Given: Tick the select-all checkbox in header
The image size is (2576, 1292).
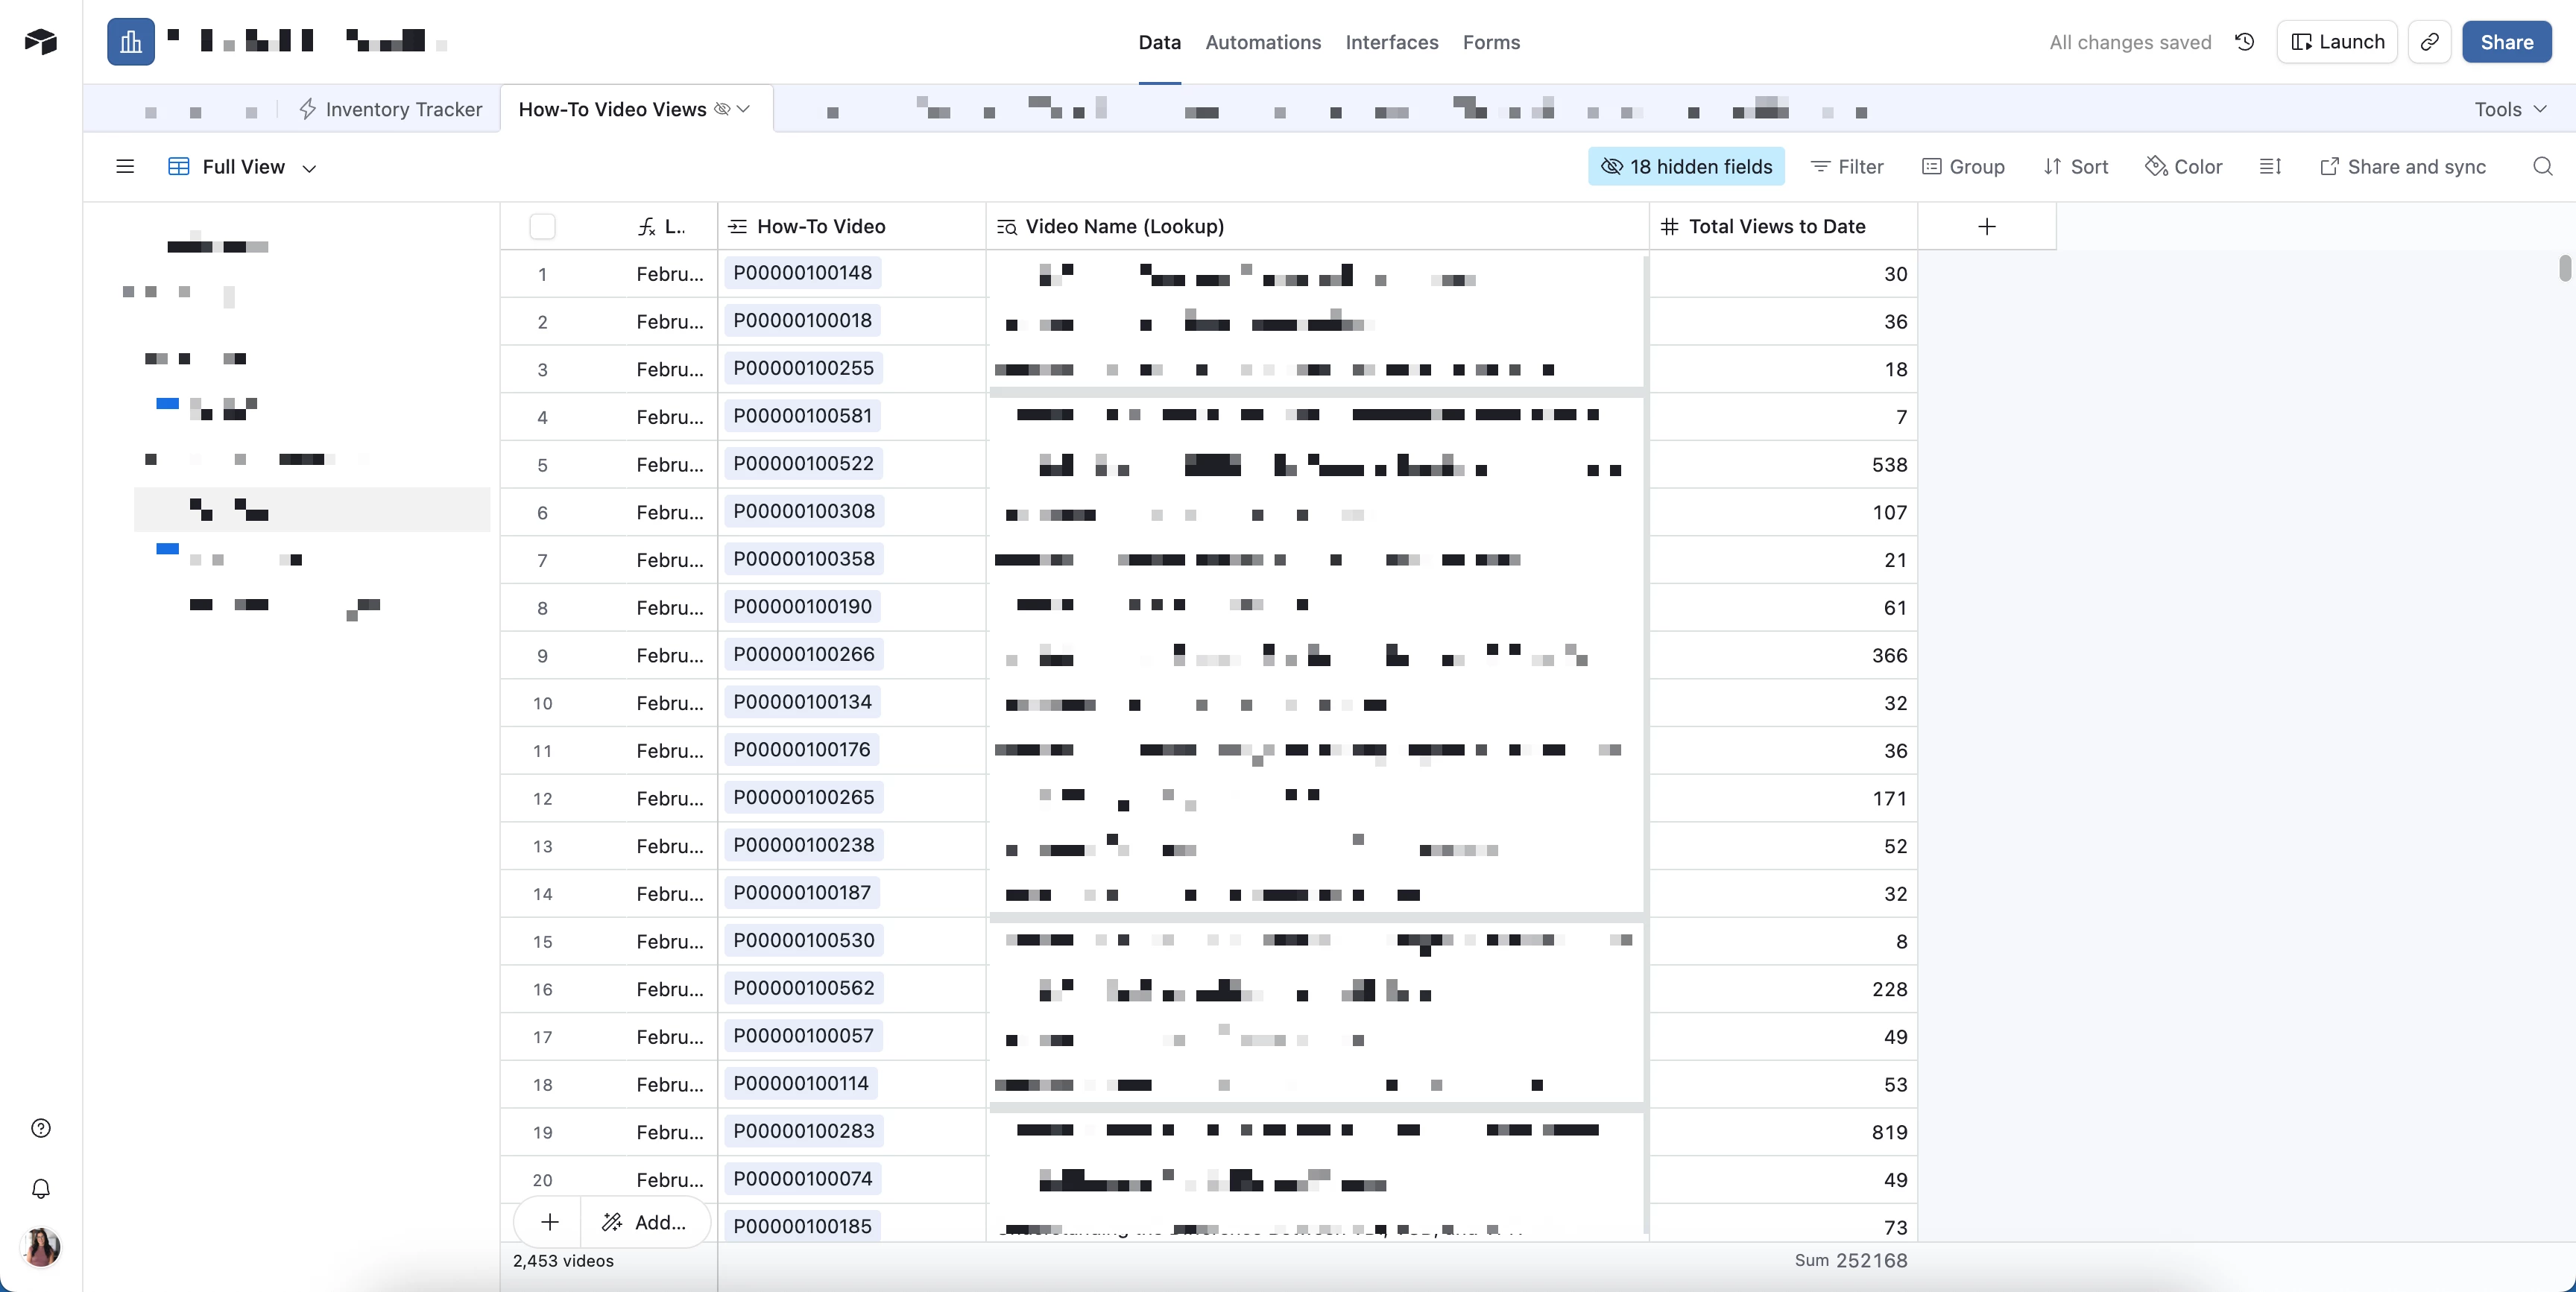Looking at the screenshot, I should (542, 226).
